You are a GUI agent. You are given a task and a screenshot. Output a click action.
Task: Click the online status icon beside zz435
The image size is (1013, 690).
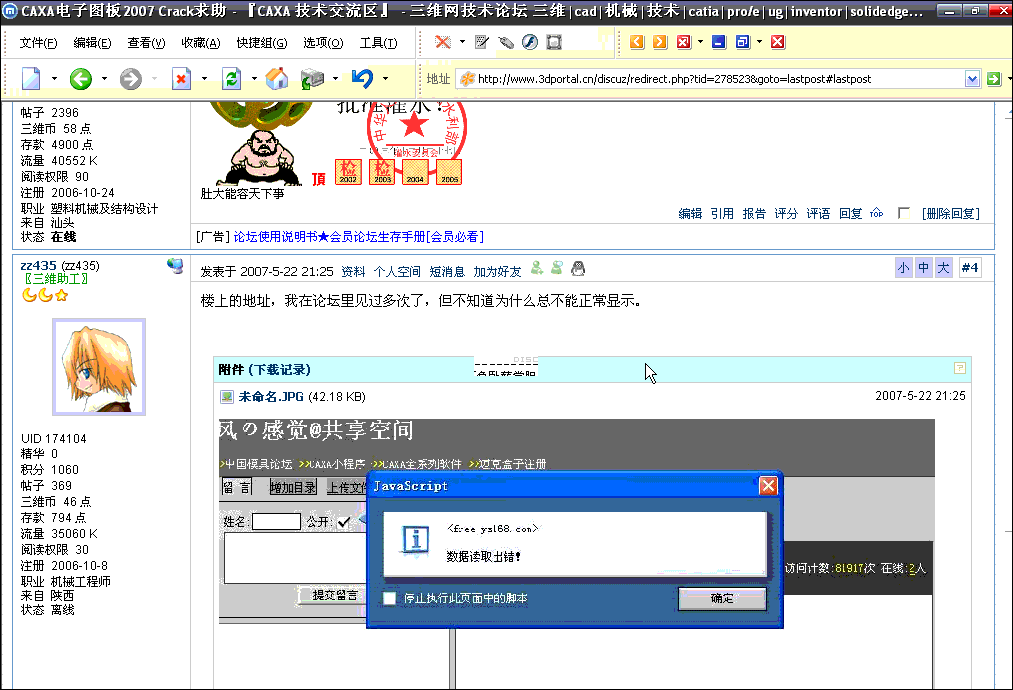[175, 266]
